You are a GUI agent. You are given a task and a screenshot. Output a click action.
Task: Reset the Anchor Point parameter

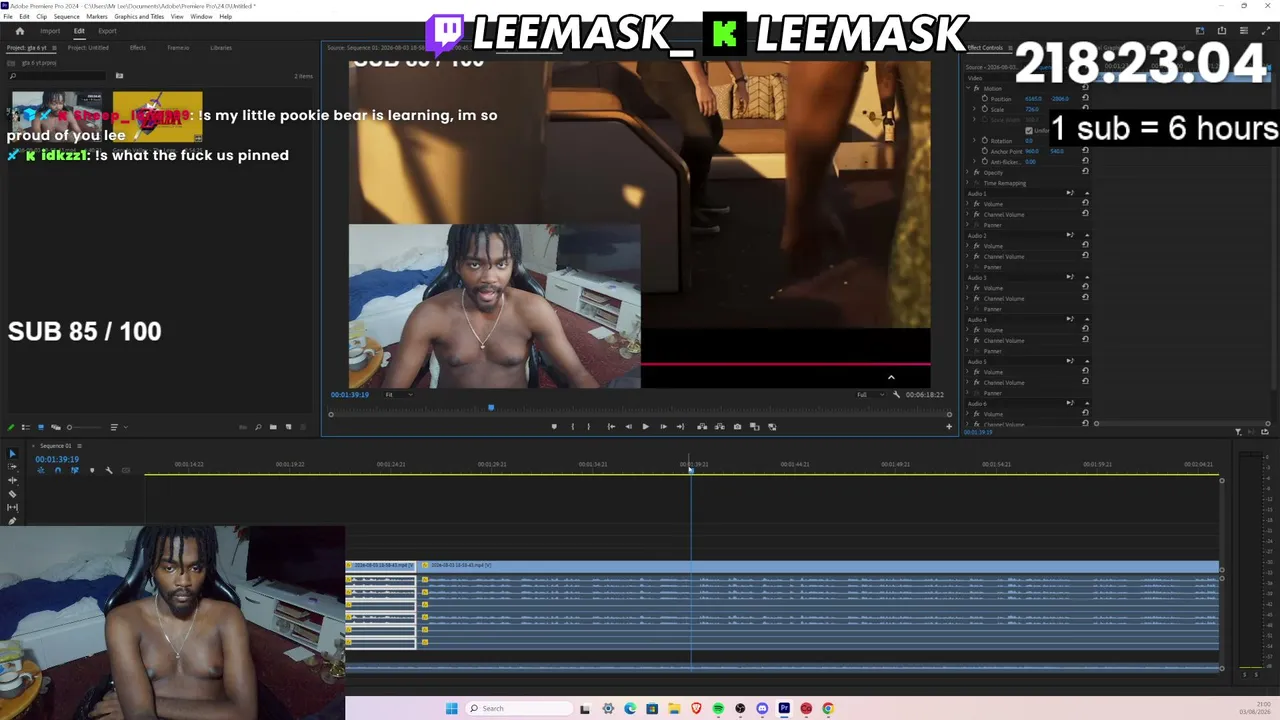pos(1085,151)
